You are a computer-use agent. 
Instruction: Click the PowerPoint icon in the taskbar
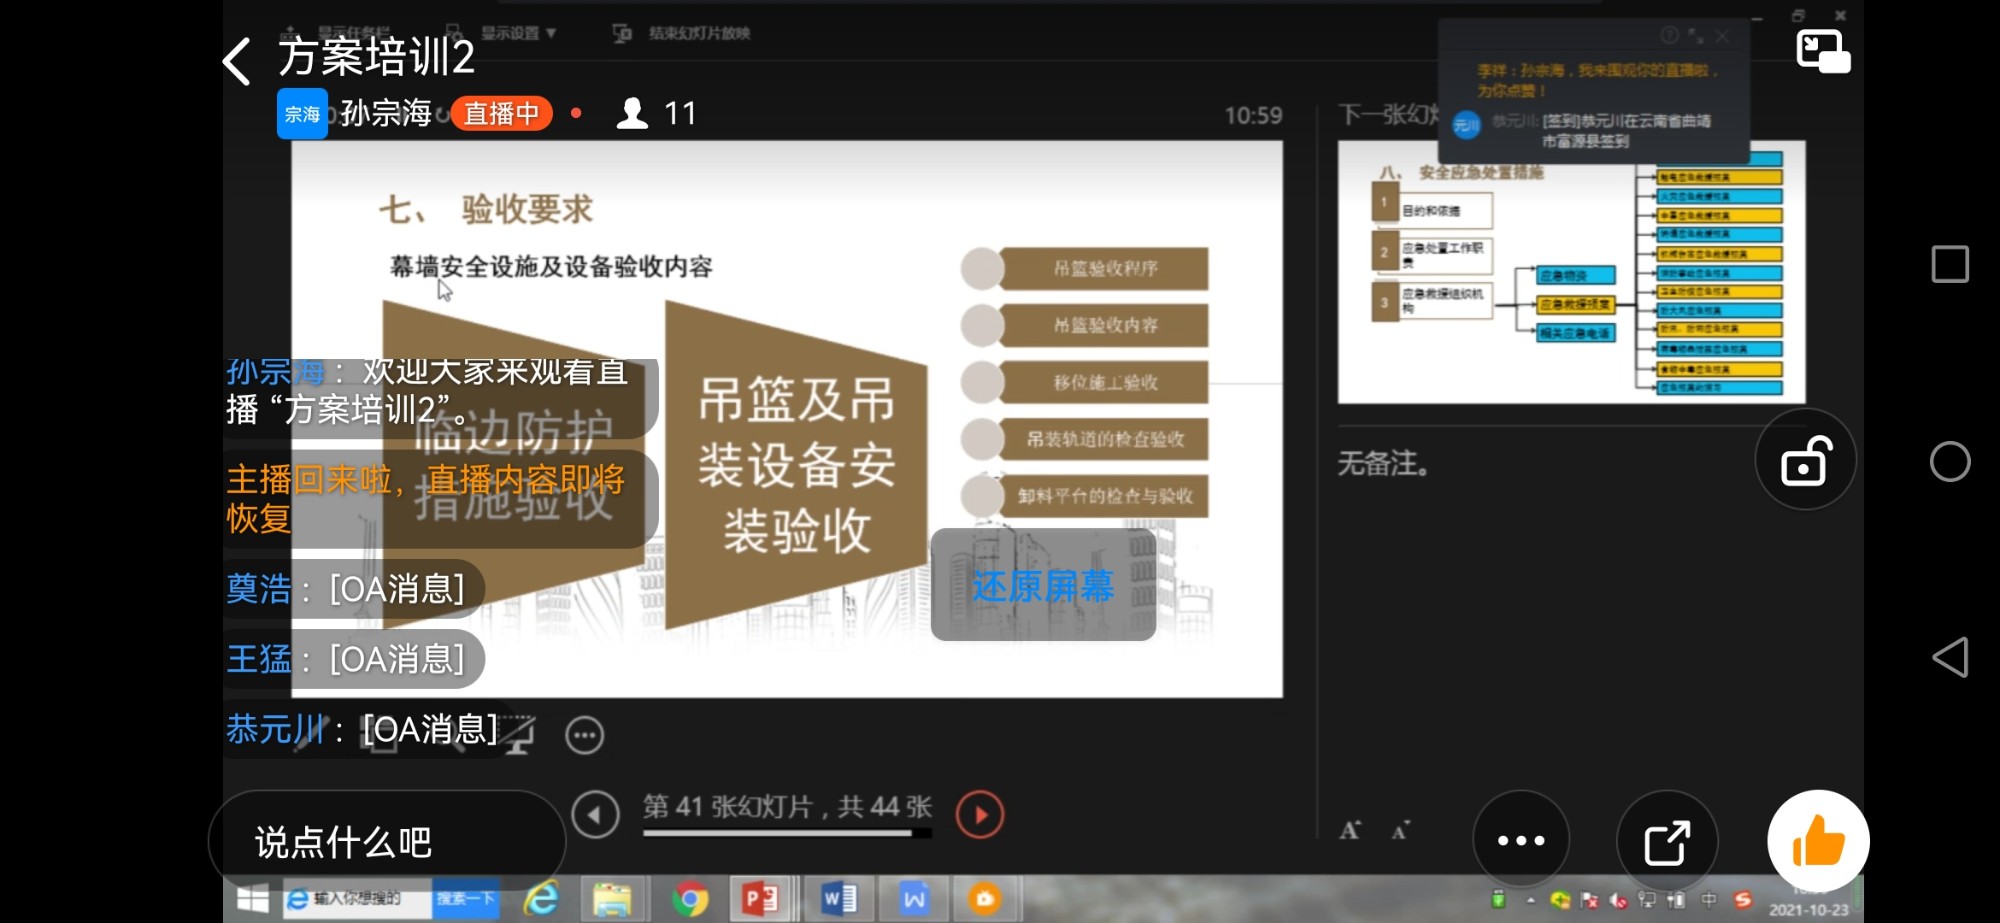click(x=760, y=900)
